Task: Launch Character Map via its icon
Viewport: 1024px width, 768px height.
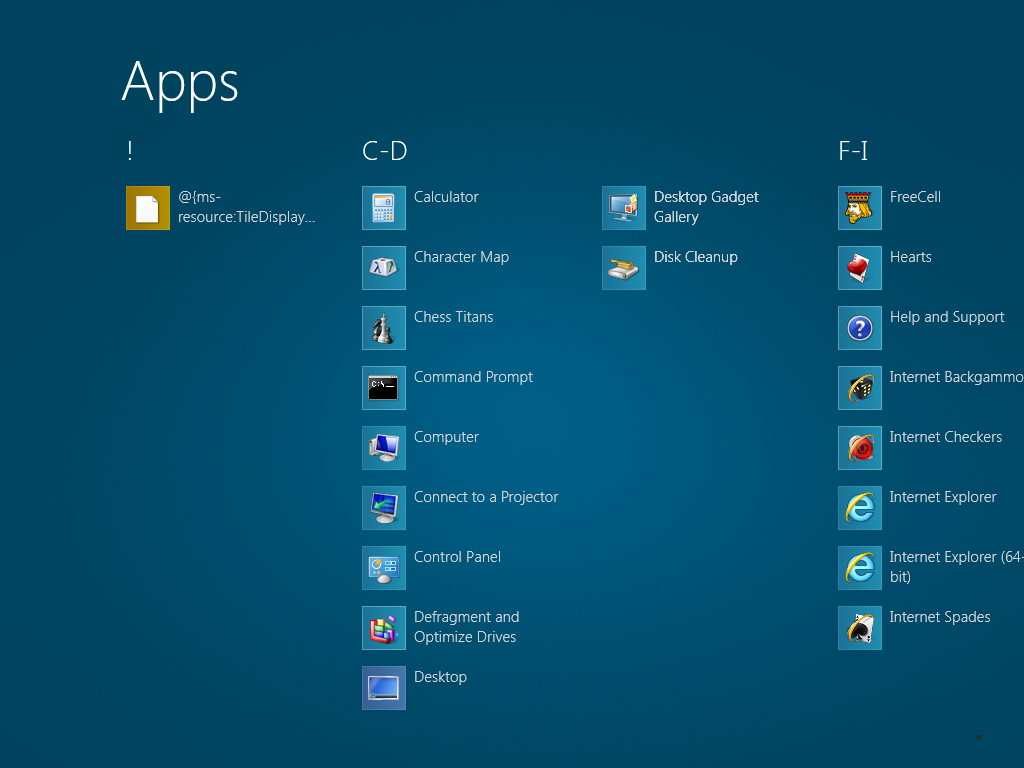Action: pos(383,268)
